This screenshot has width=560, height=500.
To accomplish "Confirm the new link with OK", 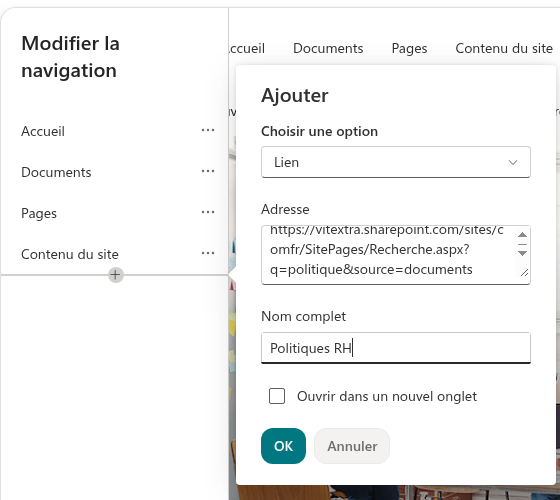I will point(283,446).
